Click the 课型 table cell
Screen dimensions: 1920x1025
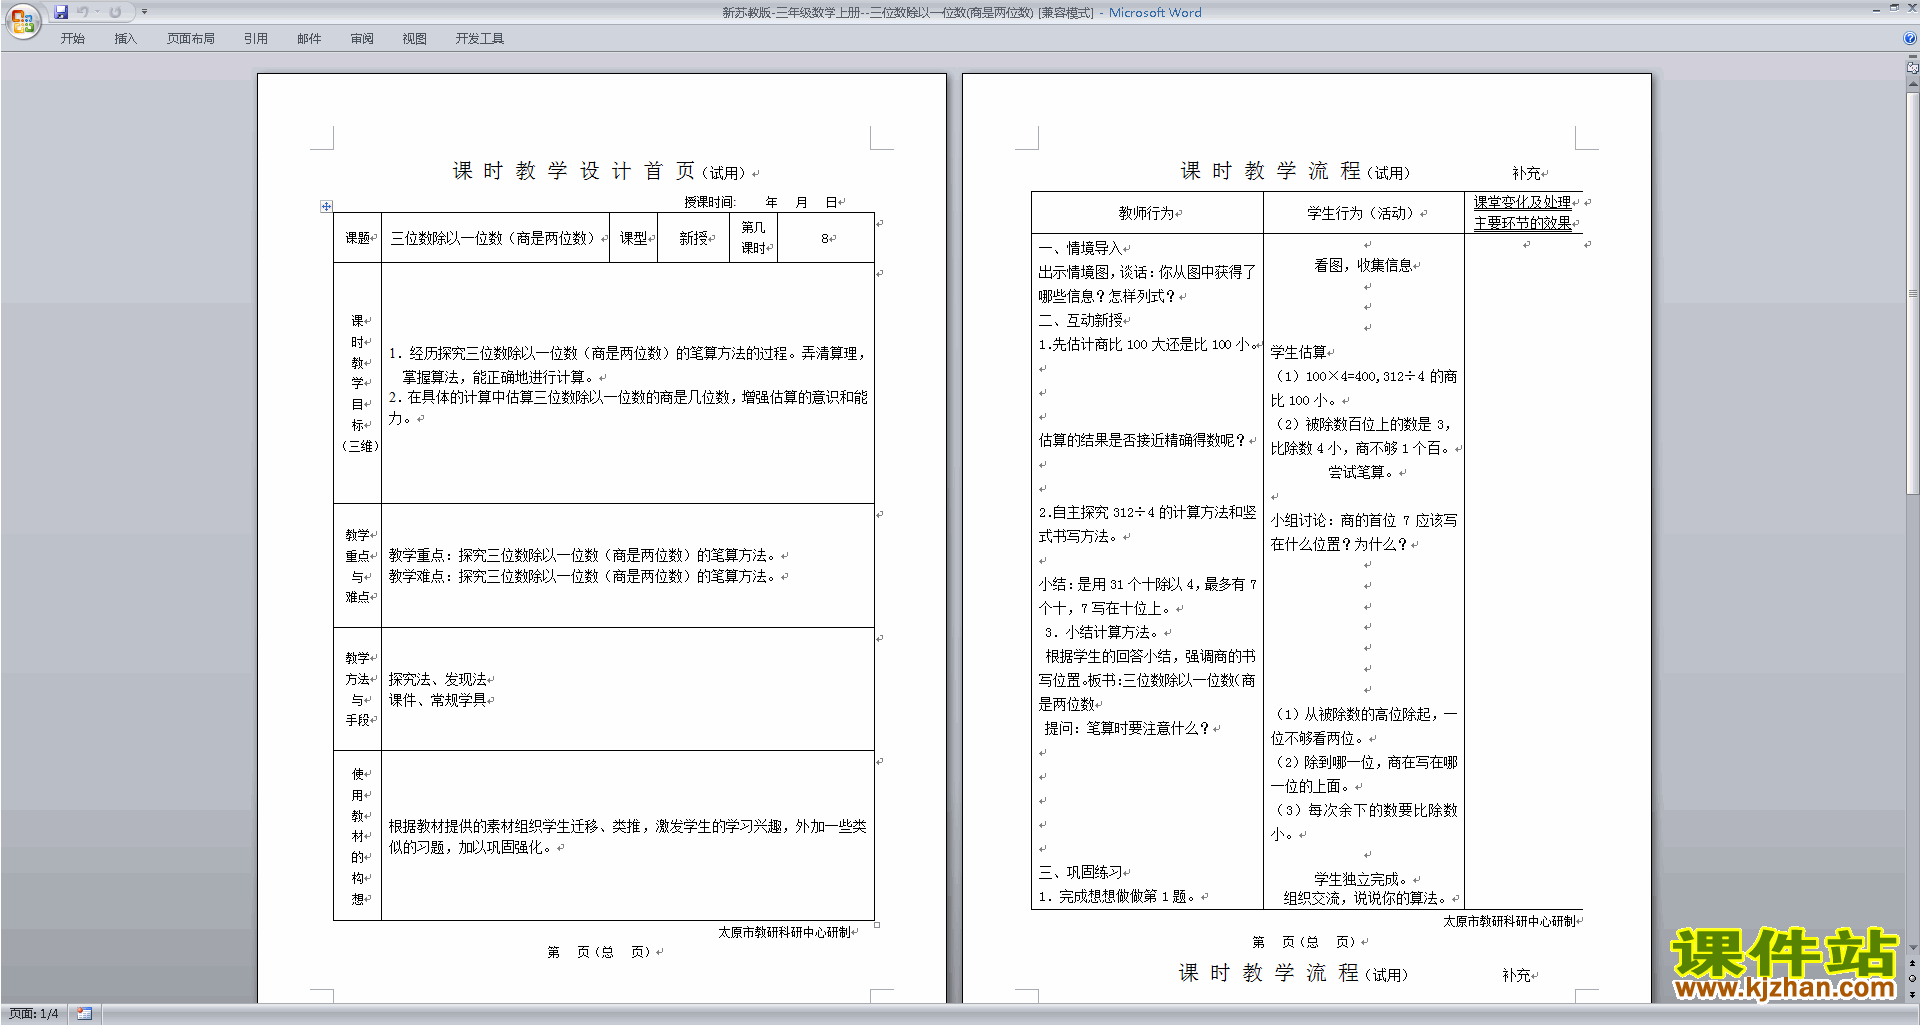tap(633, 238)
